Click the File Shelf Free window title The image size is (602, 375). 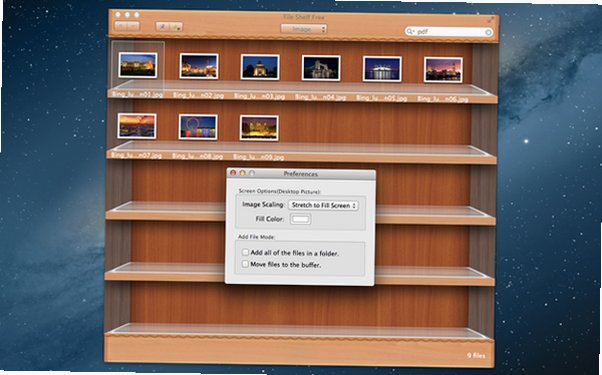[304, 17]
